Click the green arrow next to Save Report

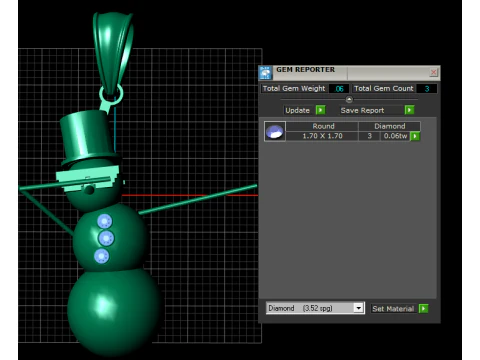pos(409,110)
